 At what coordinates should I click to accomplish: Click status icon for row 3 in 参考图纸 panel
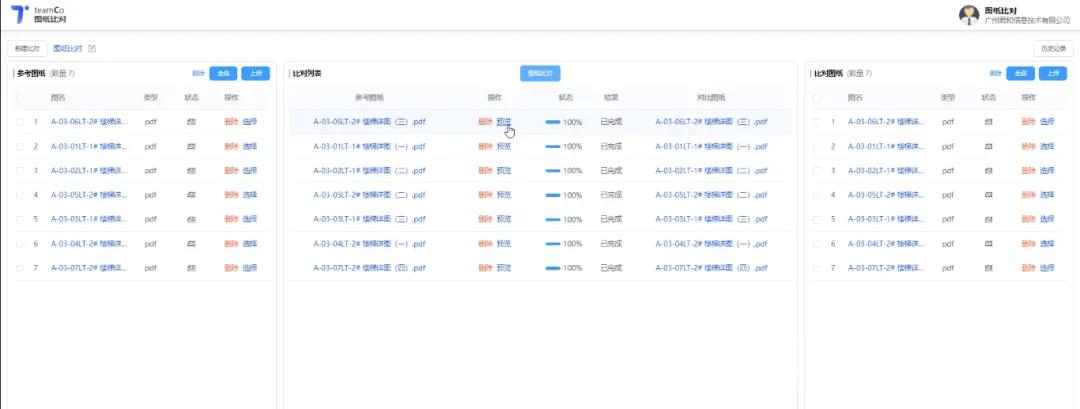192,170
